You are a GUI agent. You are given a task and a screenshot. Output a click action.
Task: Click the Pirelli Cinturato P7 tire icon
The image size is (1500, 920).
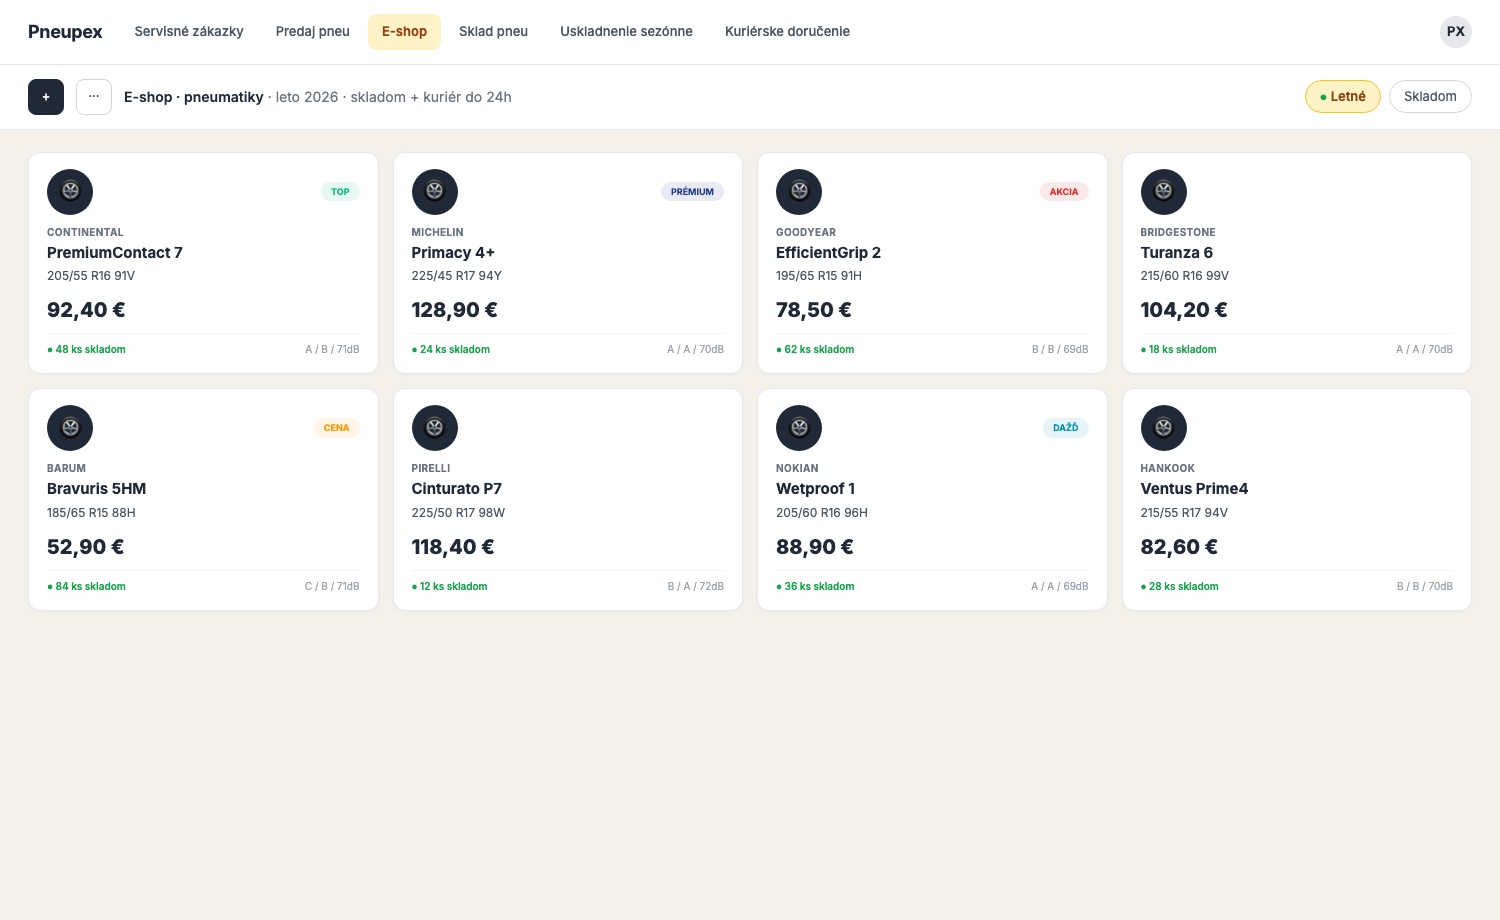coord(435,428)
